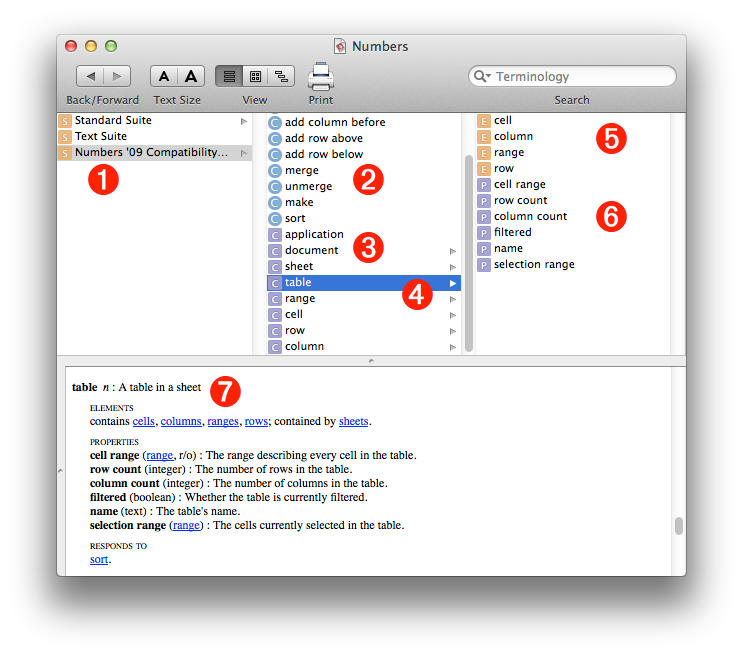Screen dimensions: 743x655
Task: Expand Standard Suite arrow
Action: pos(244,121)
